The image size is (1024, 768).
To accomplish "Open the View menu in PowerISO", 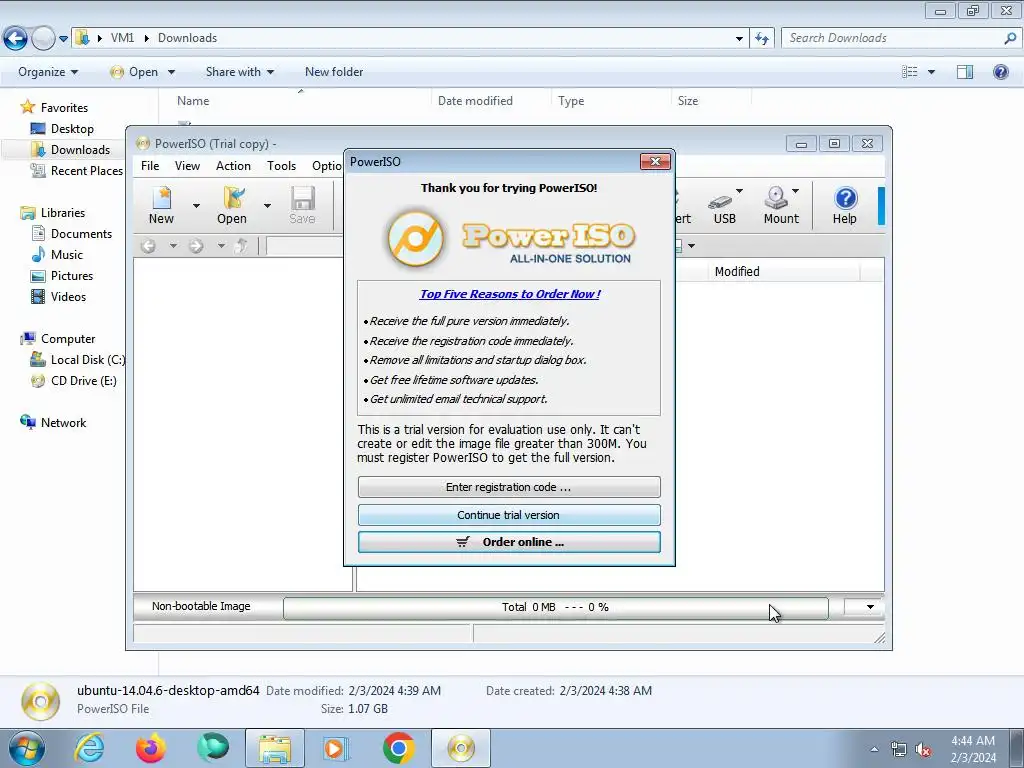I will coord(187,166).
